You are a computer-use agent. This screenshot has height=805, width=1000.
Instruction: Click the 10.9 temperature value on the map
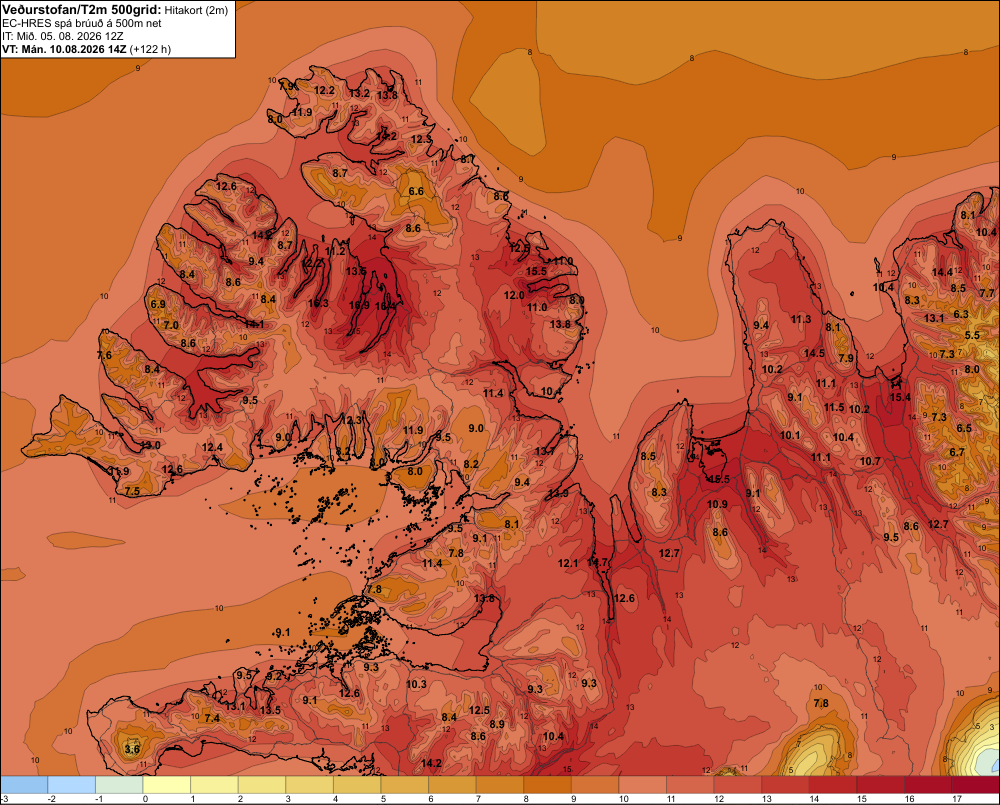click(x=717, y=504)
